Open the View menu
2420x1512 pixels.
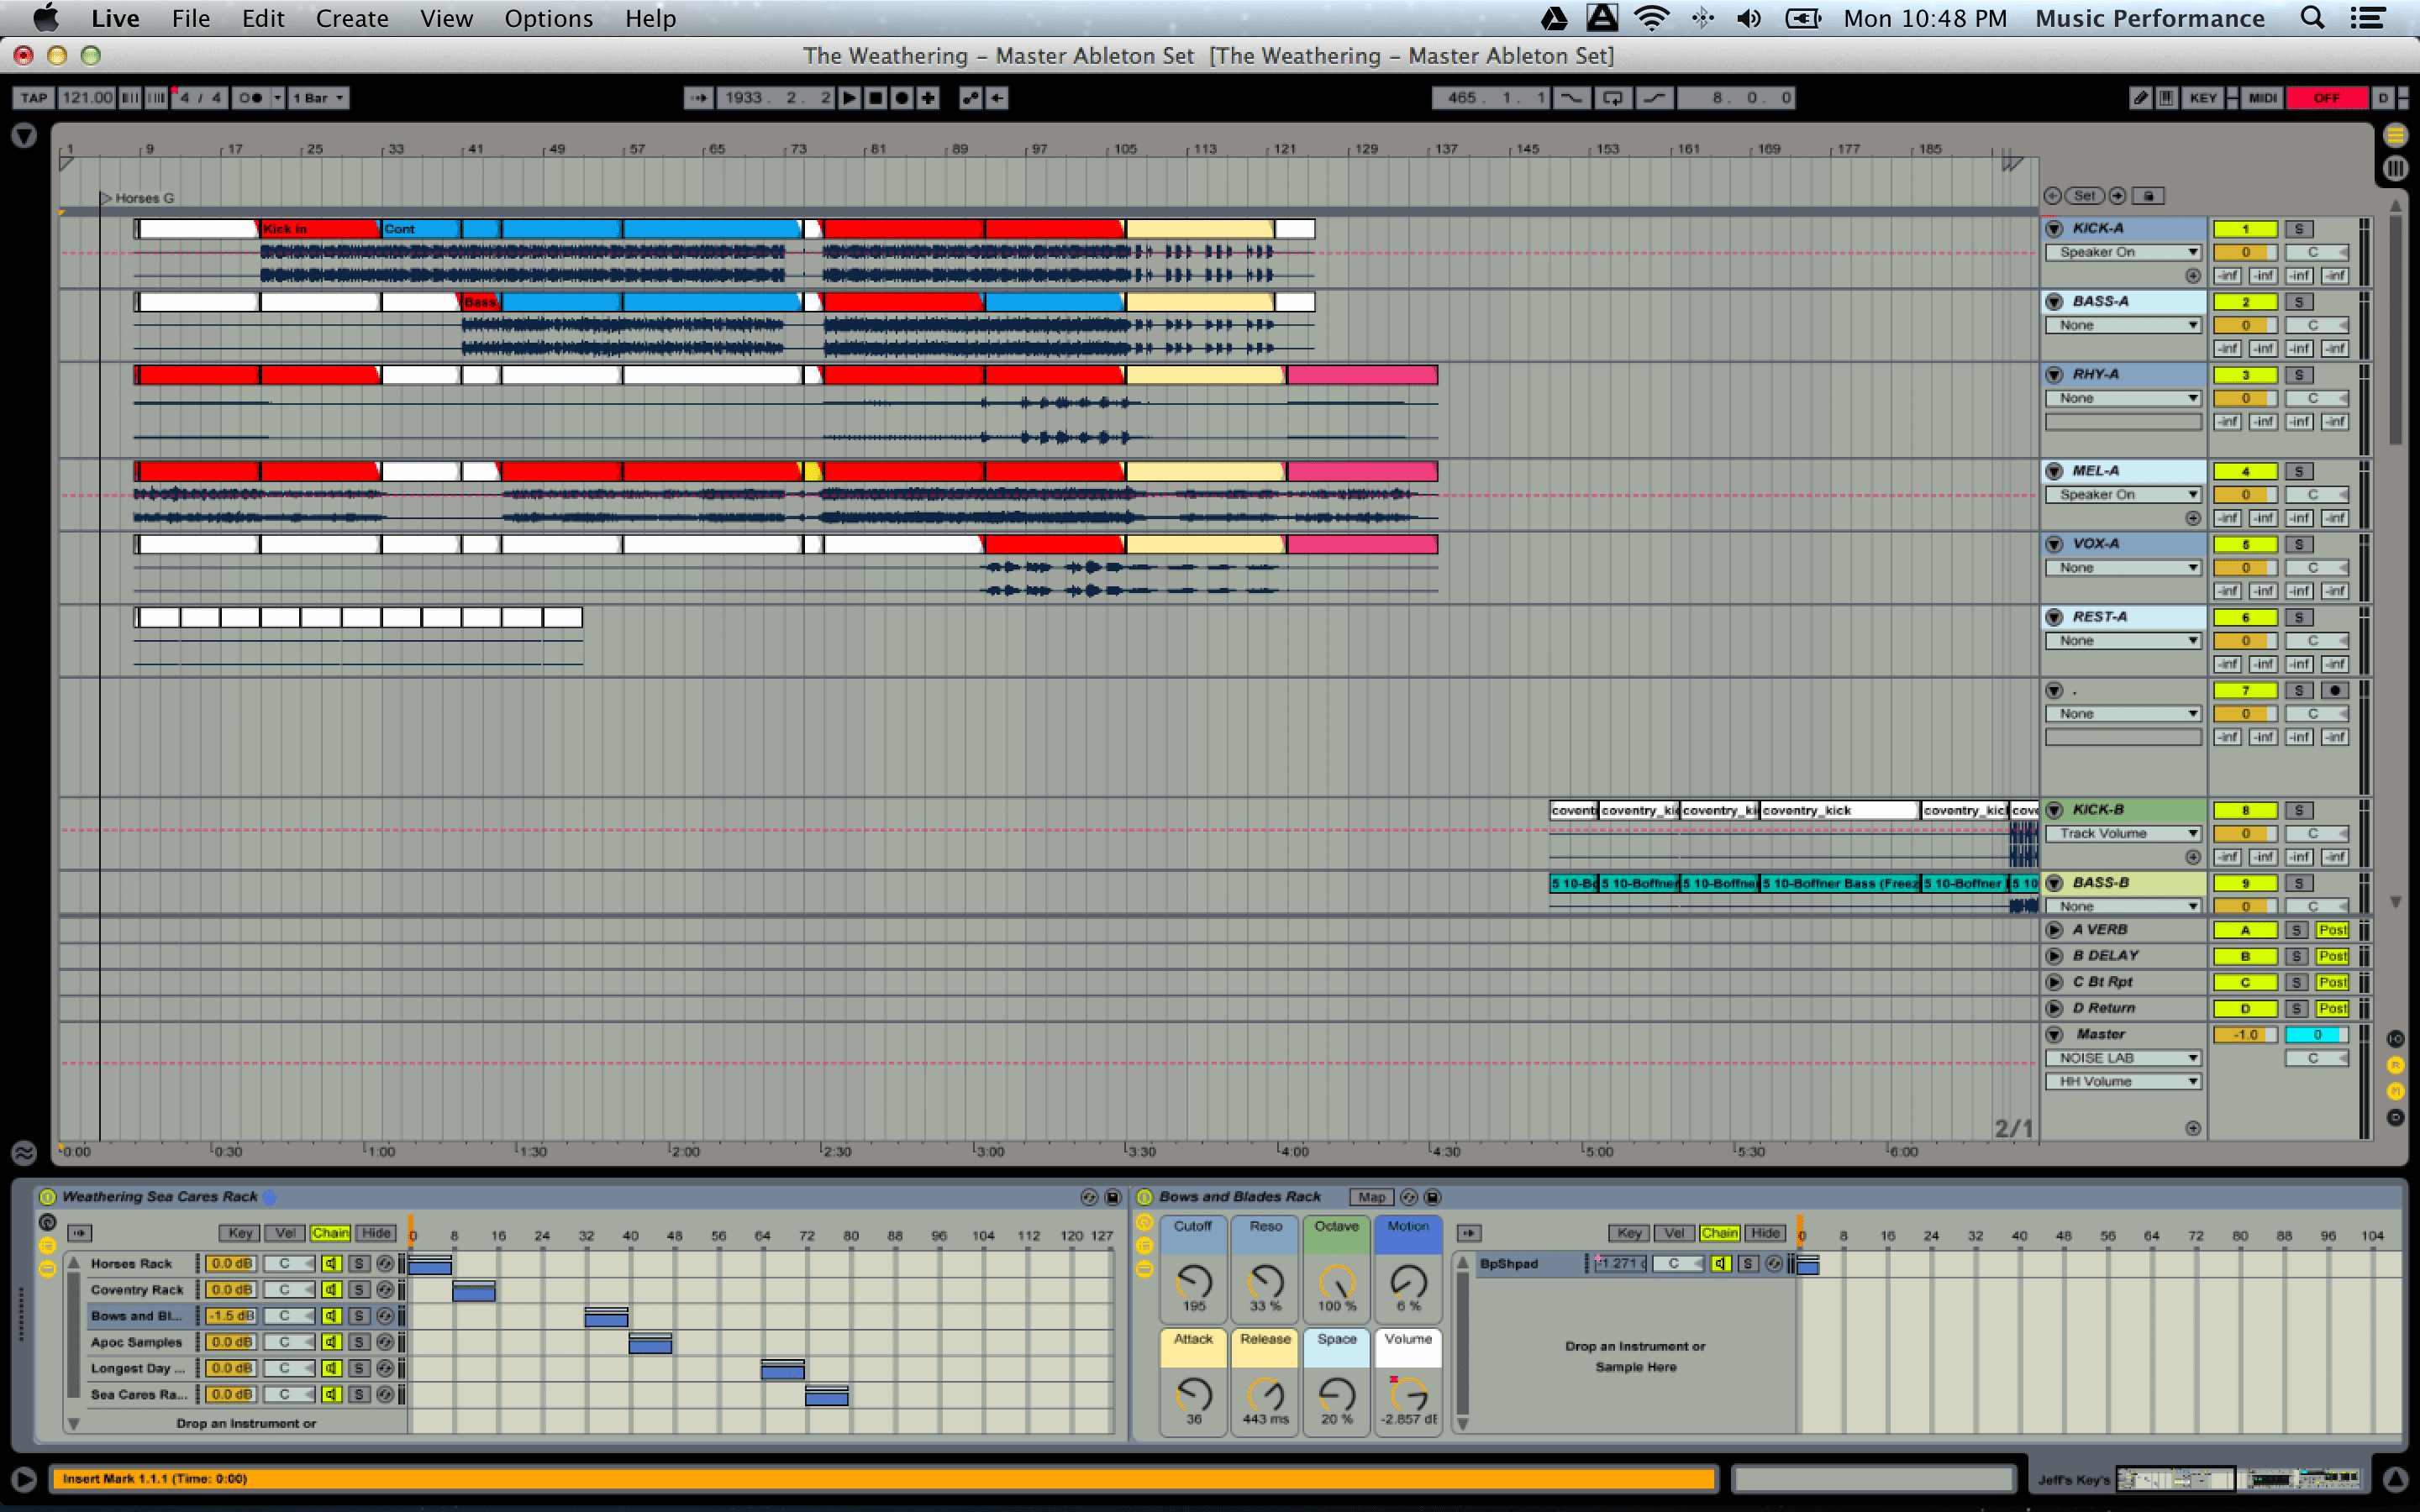[x=446, y=18]
